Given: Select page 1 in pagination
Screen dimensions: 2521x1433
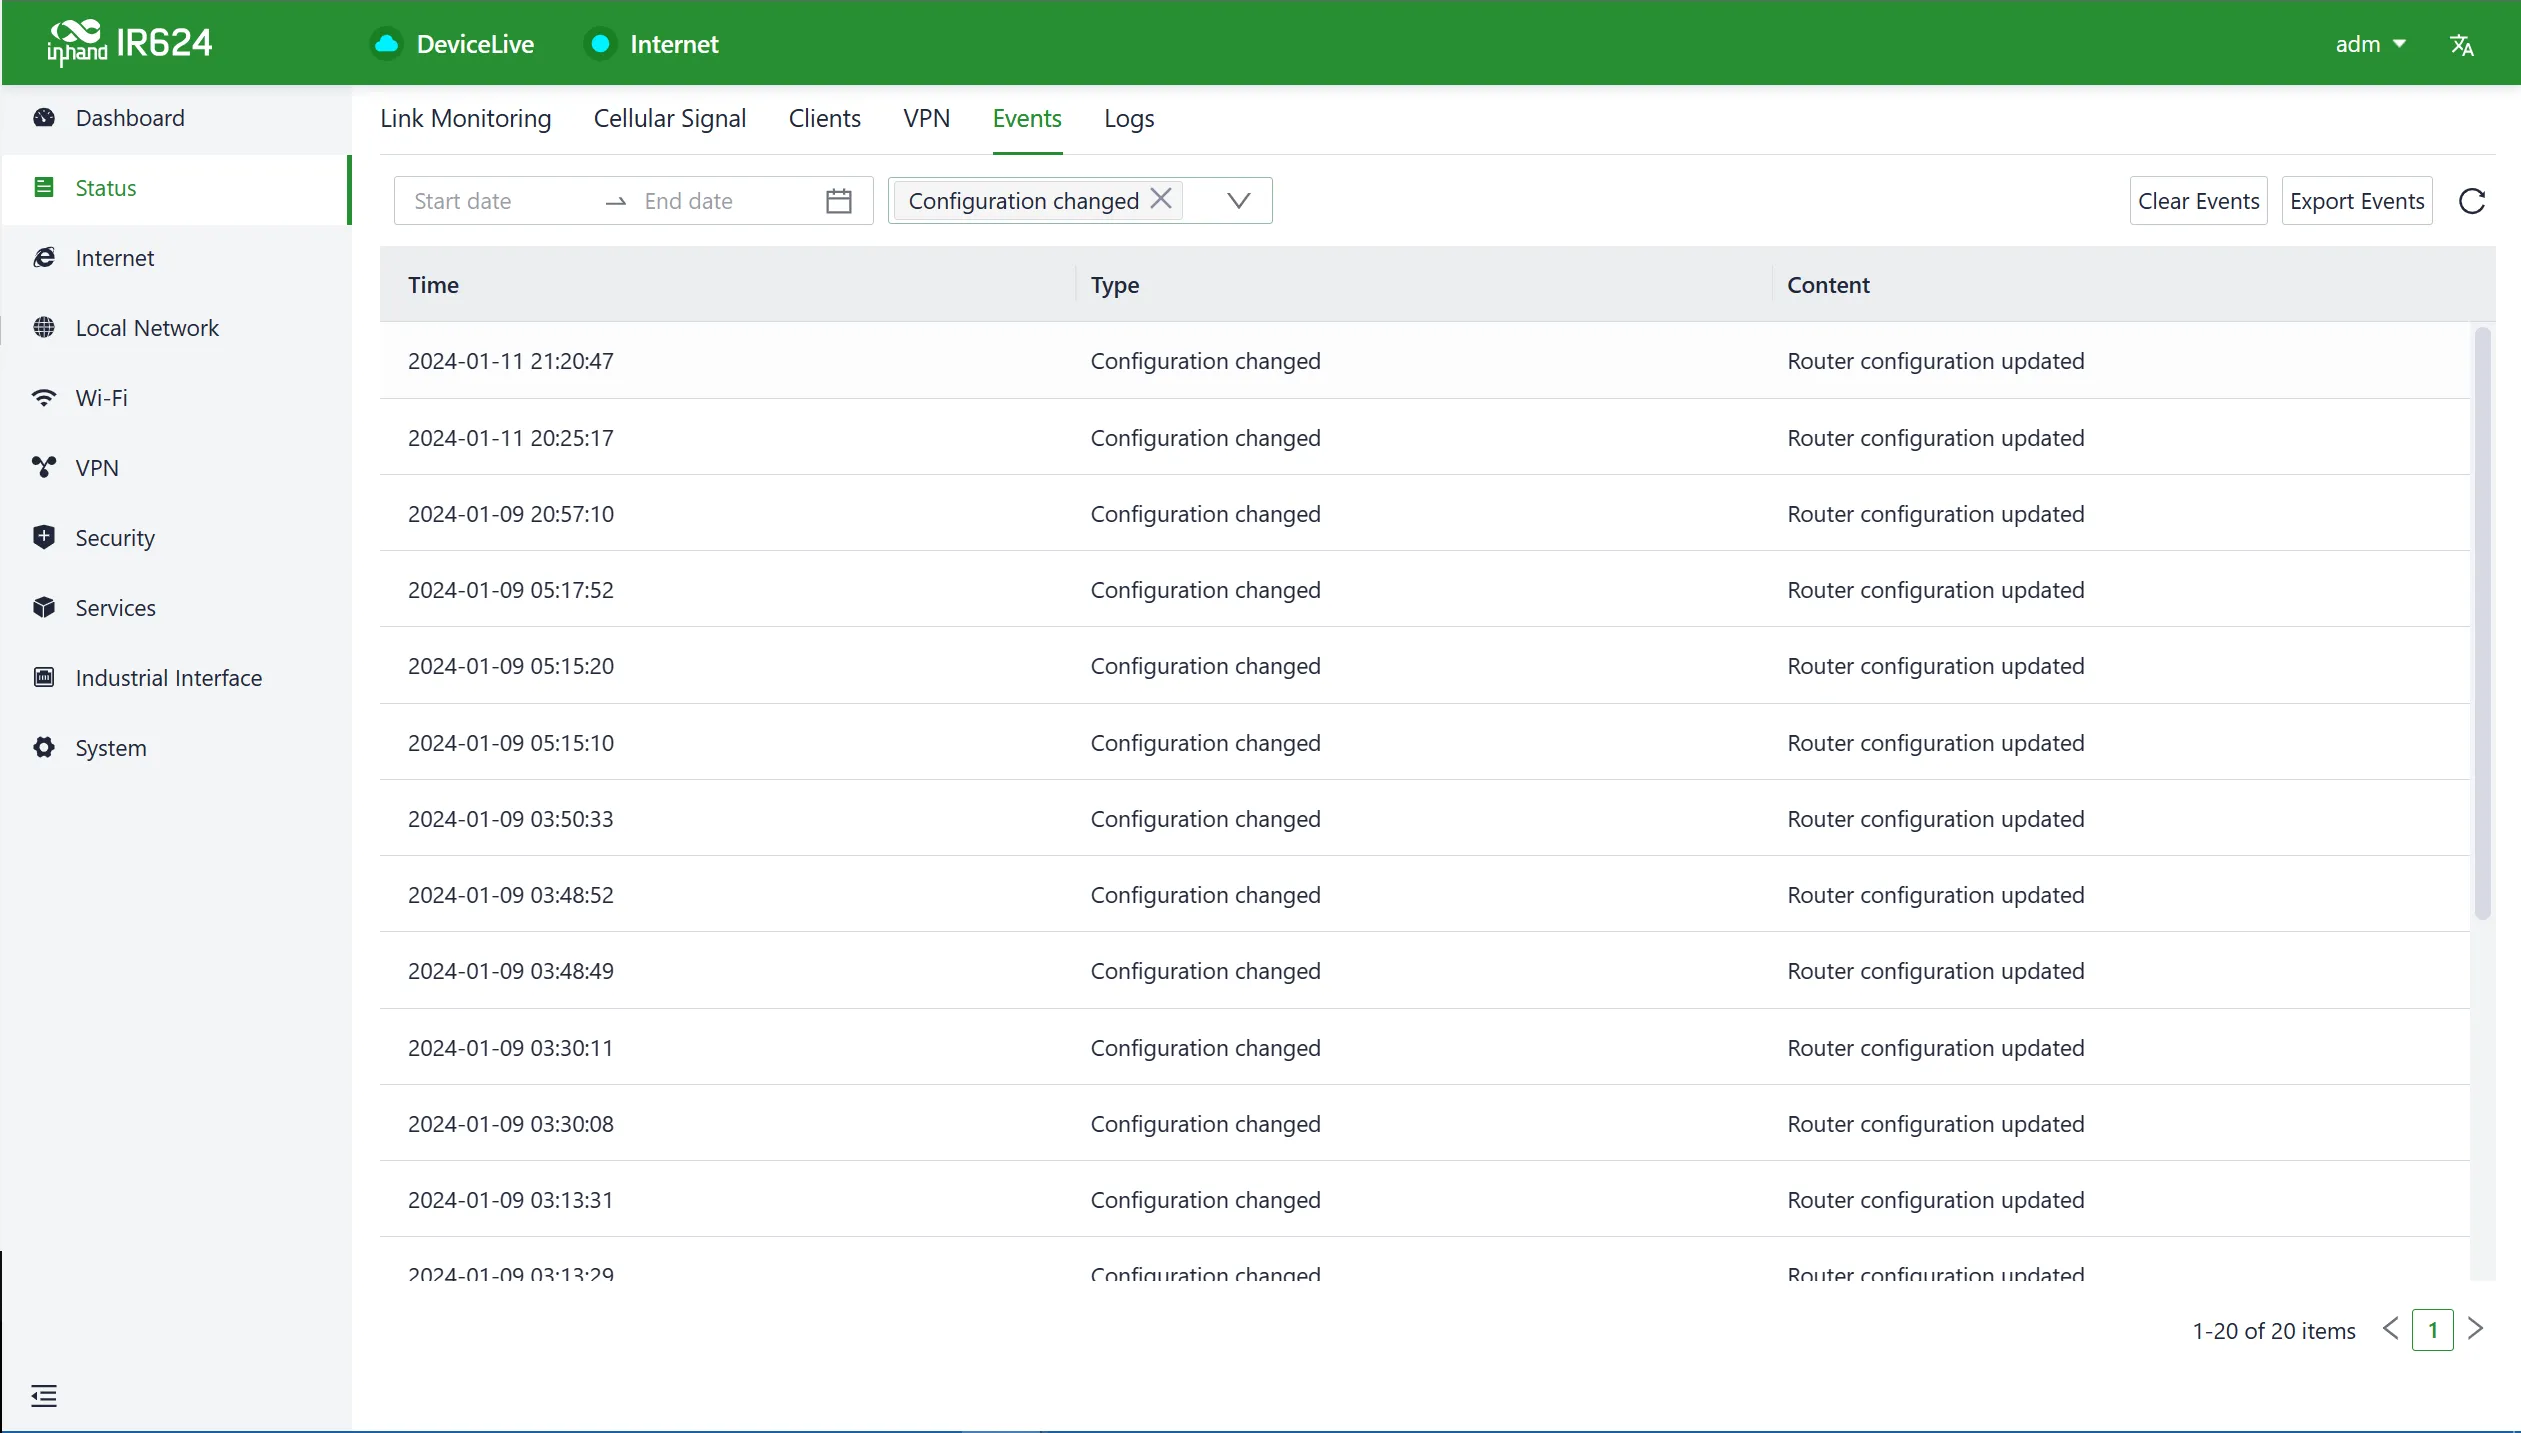Looking at the screenshot, I should (x=2433, y=1330).
